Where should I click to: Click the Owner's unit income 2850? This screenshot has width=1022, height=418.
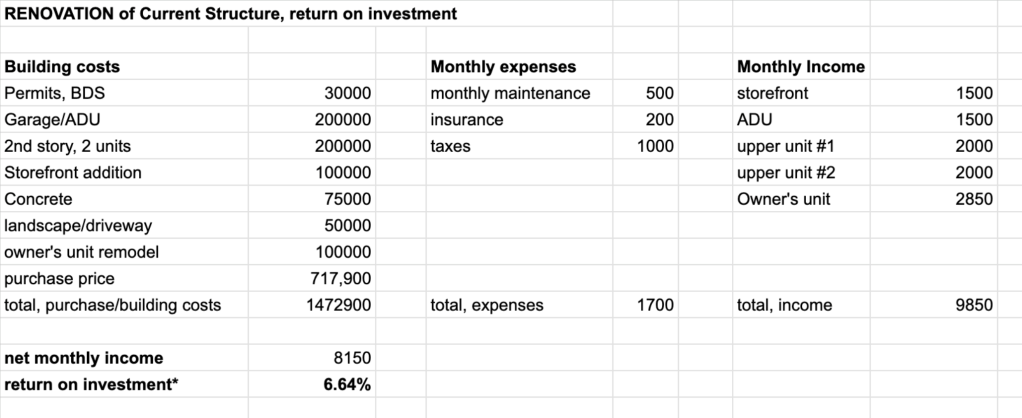pyautogui.click(x=973, y=199)
